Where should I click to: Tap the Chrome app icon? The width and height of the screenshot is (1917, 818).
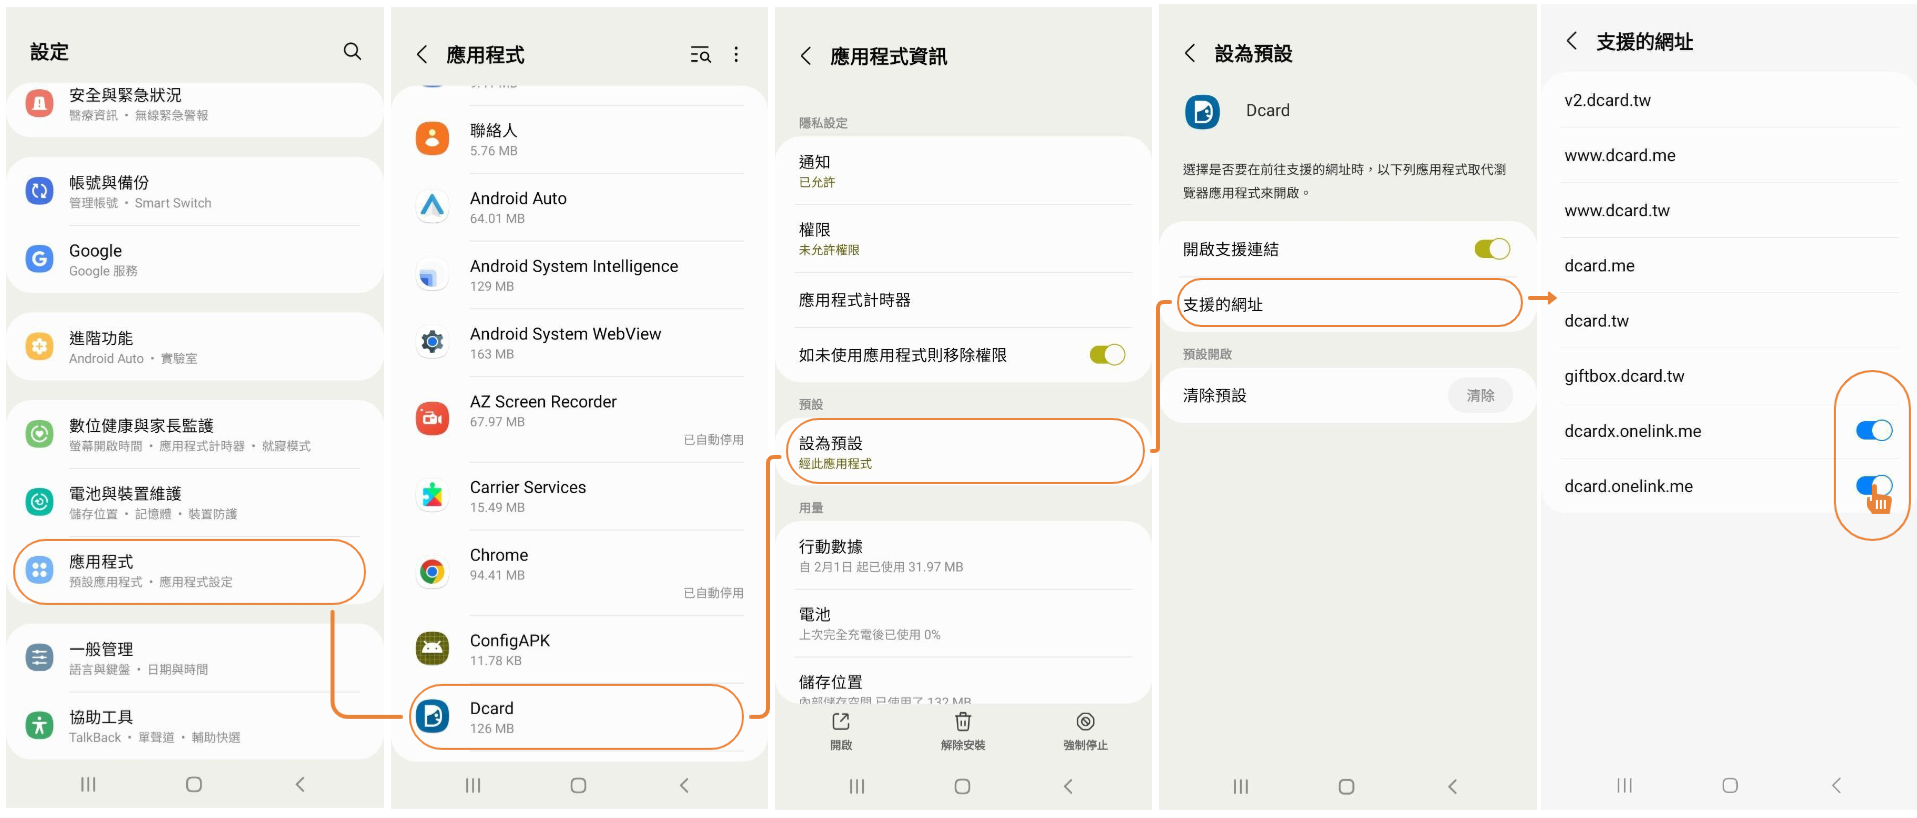[432, 571]
